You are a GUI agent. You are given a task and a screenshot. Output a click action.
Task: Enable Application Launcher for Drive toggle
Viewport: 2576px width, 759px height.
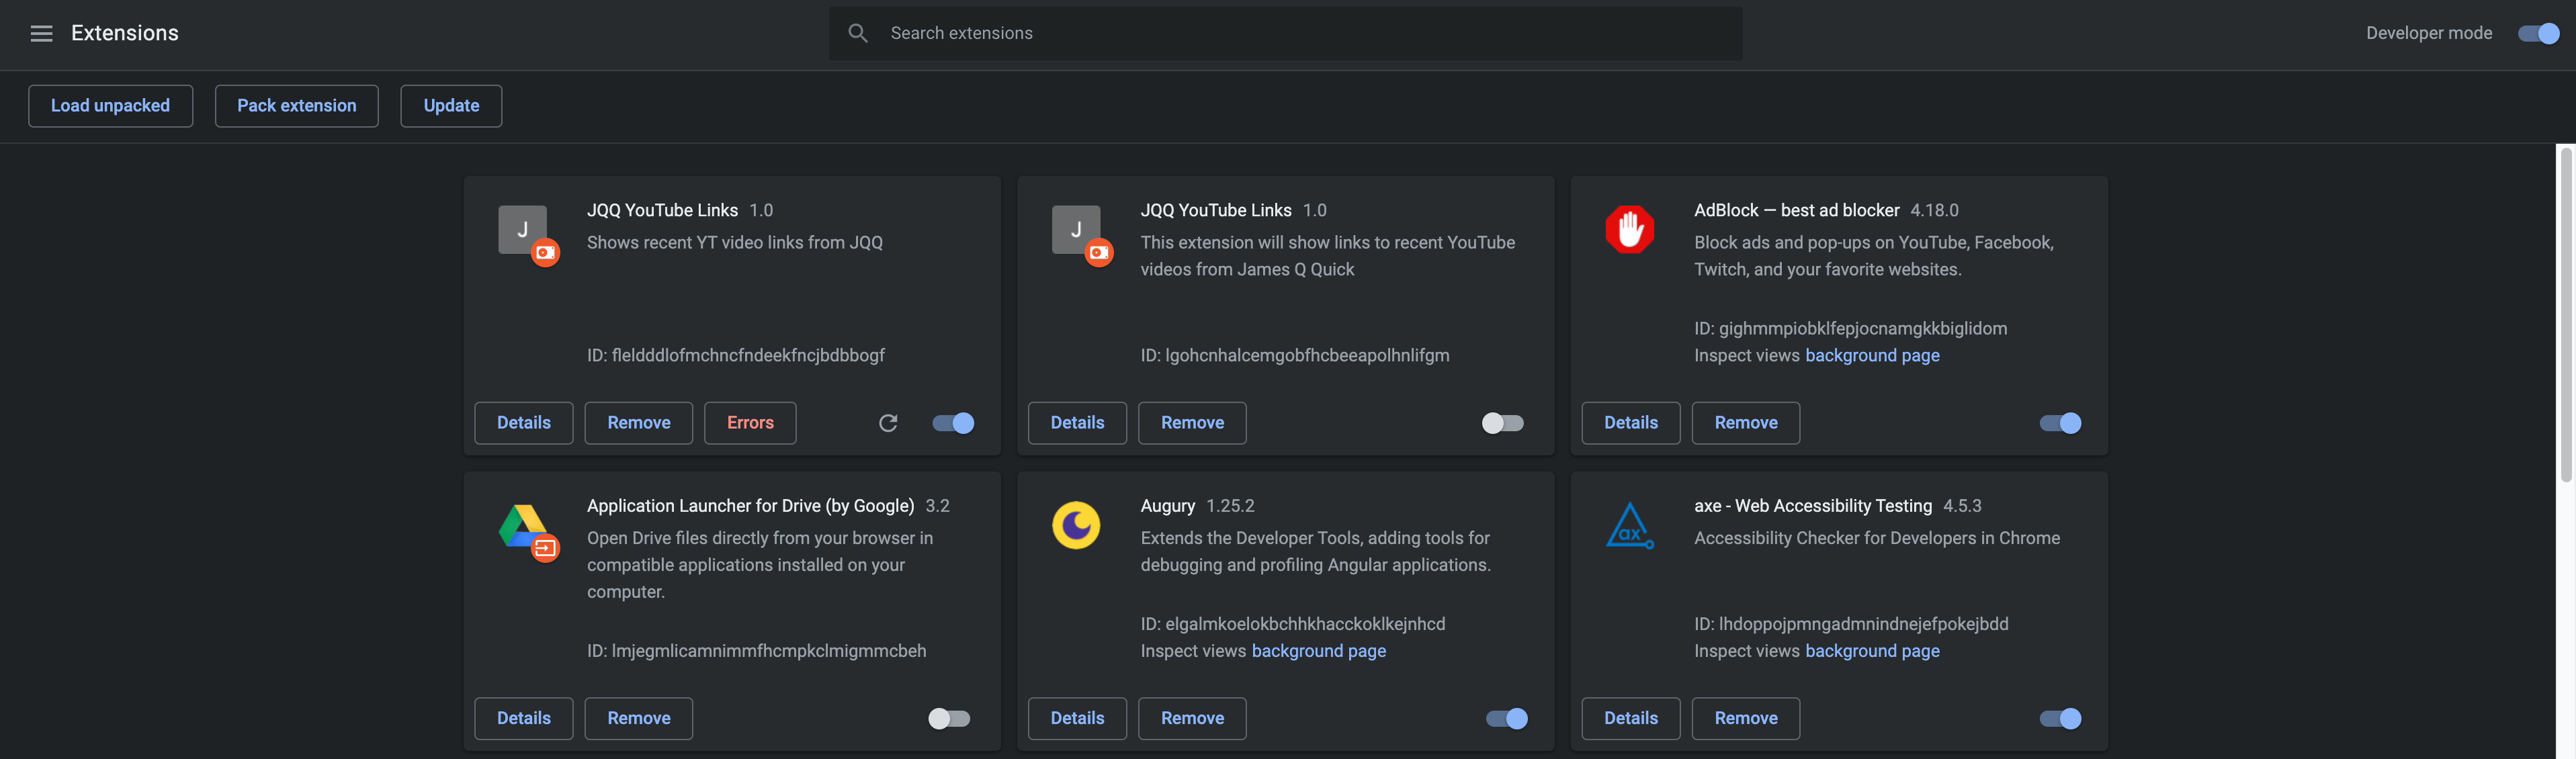coord(949,718)
